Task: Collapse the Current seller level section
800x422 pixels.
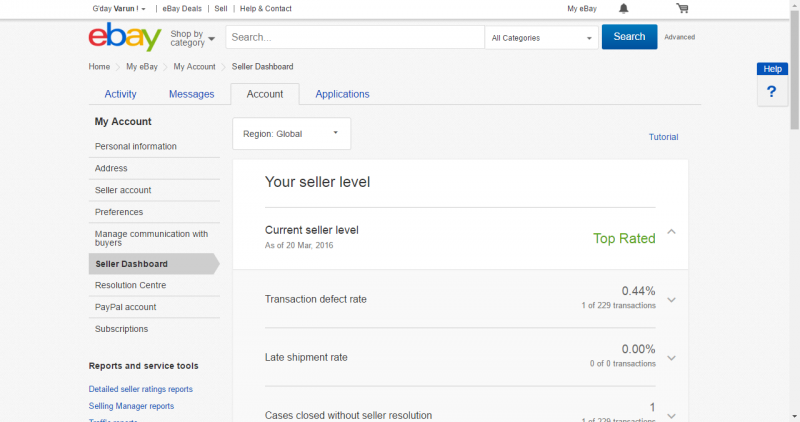Action: tap(671, 232)
